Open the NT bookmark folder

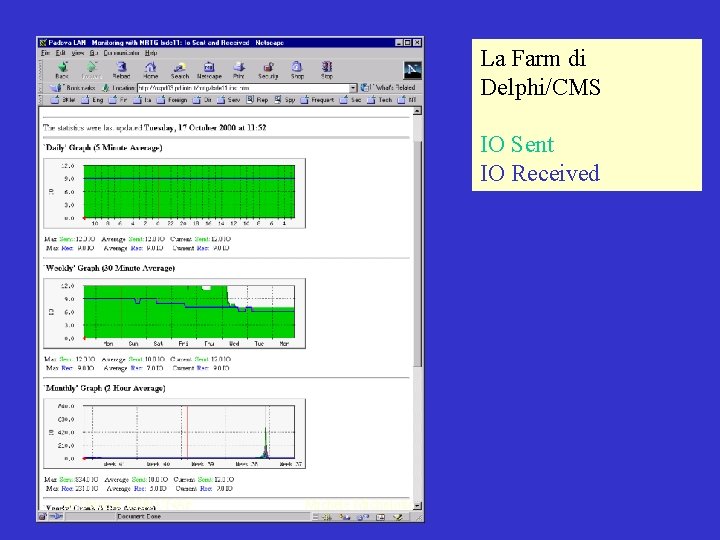pos(407,100)
